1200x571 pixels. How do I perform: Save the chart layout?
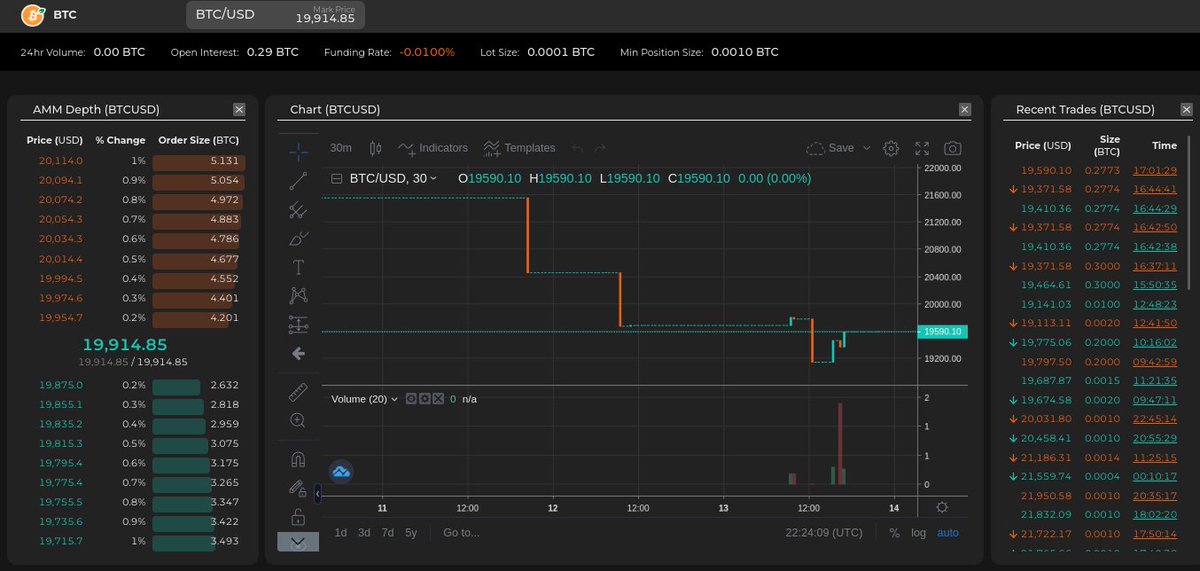coord(830,148)
